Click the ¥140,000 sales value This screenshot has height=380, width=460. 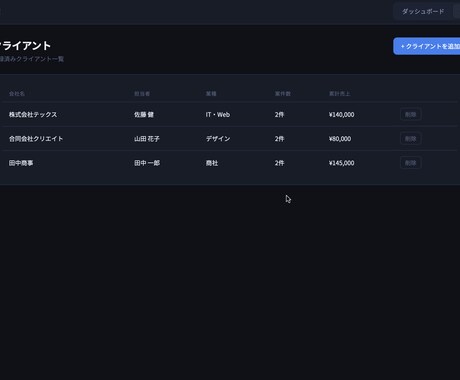[x=341, y=115]
